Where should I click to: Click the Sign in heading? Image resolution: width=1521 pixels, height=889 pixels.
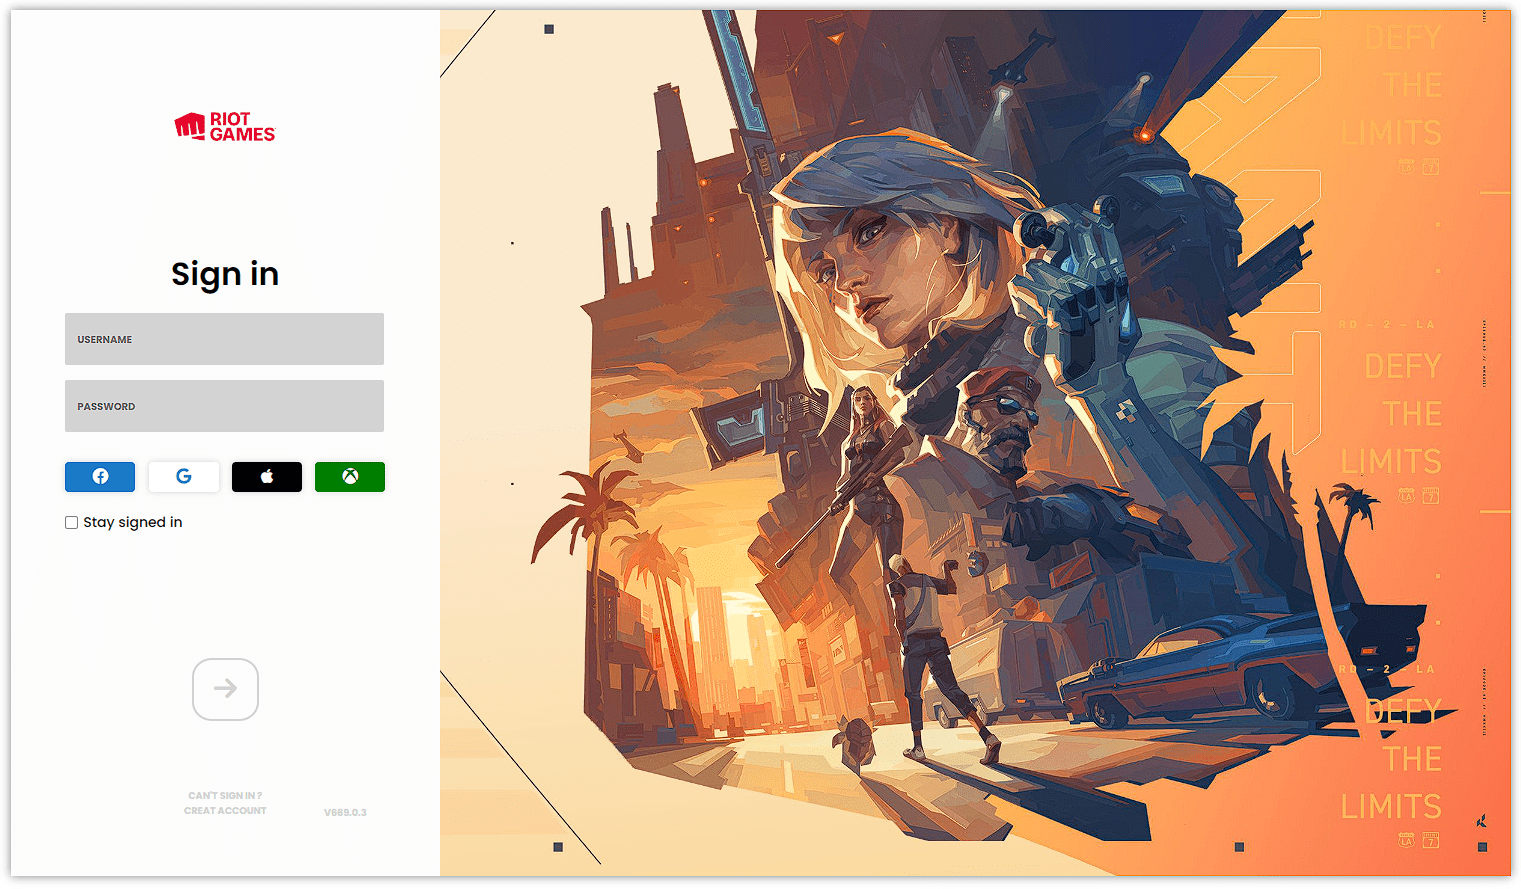click(225, 274)
